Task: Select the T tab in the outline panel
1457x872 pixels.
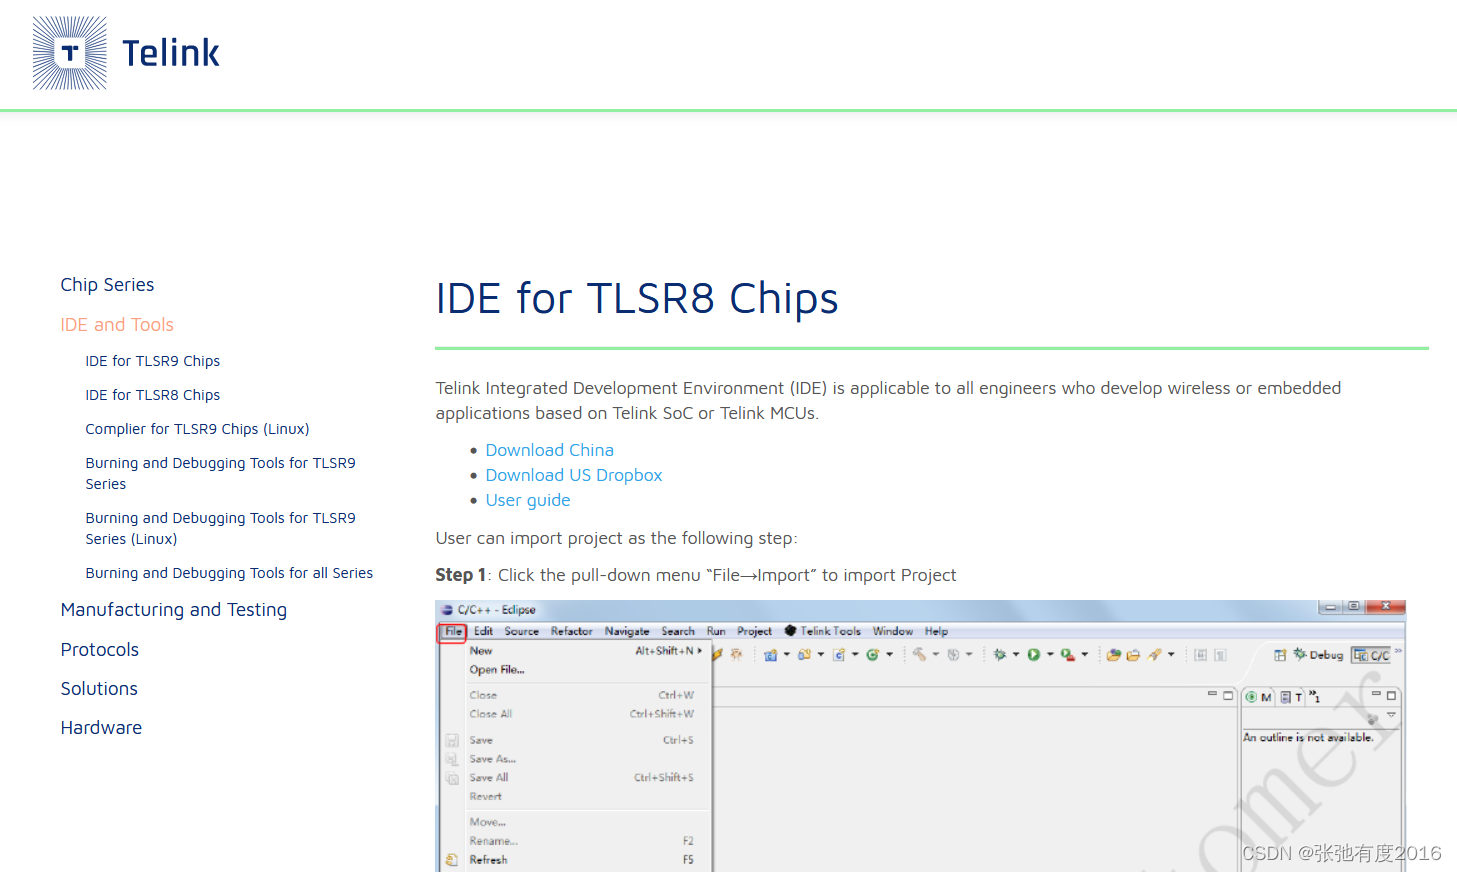Action: [1292, 697]
